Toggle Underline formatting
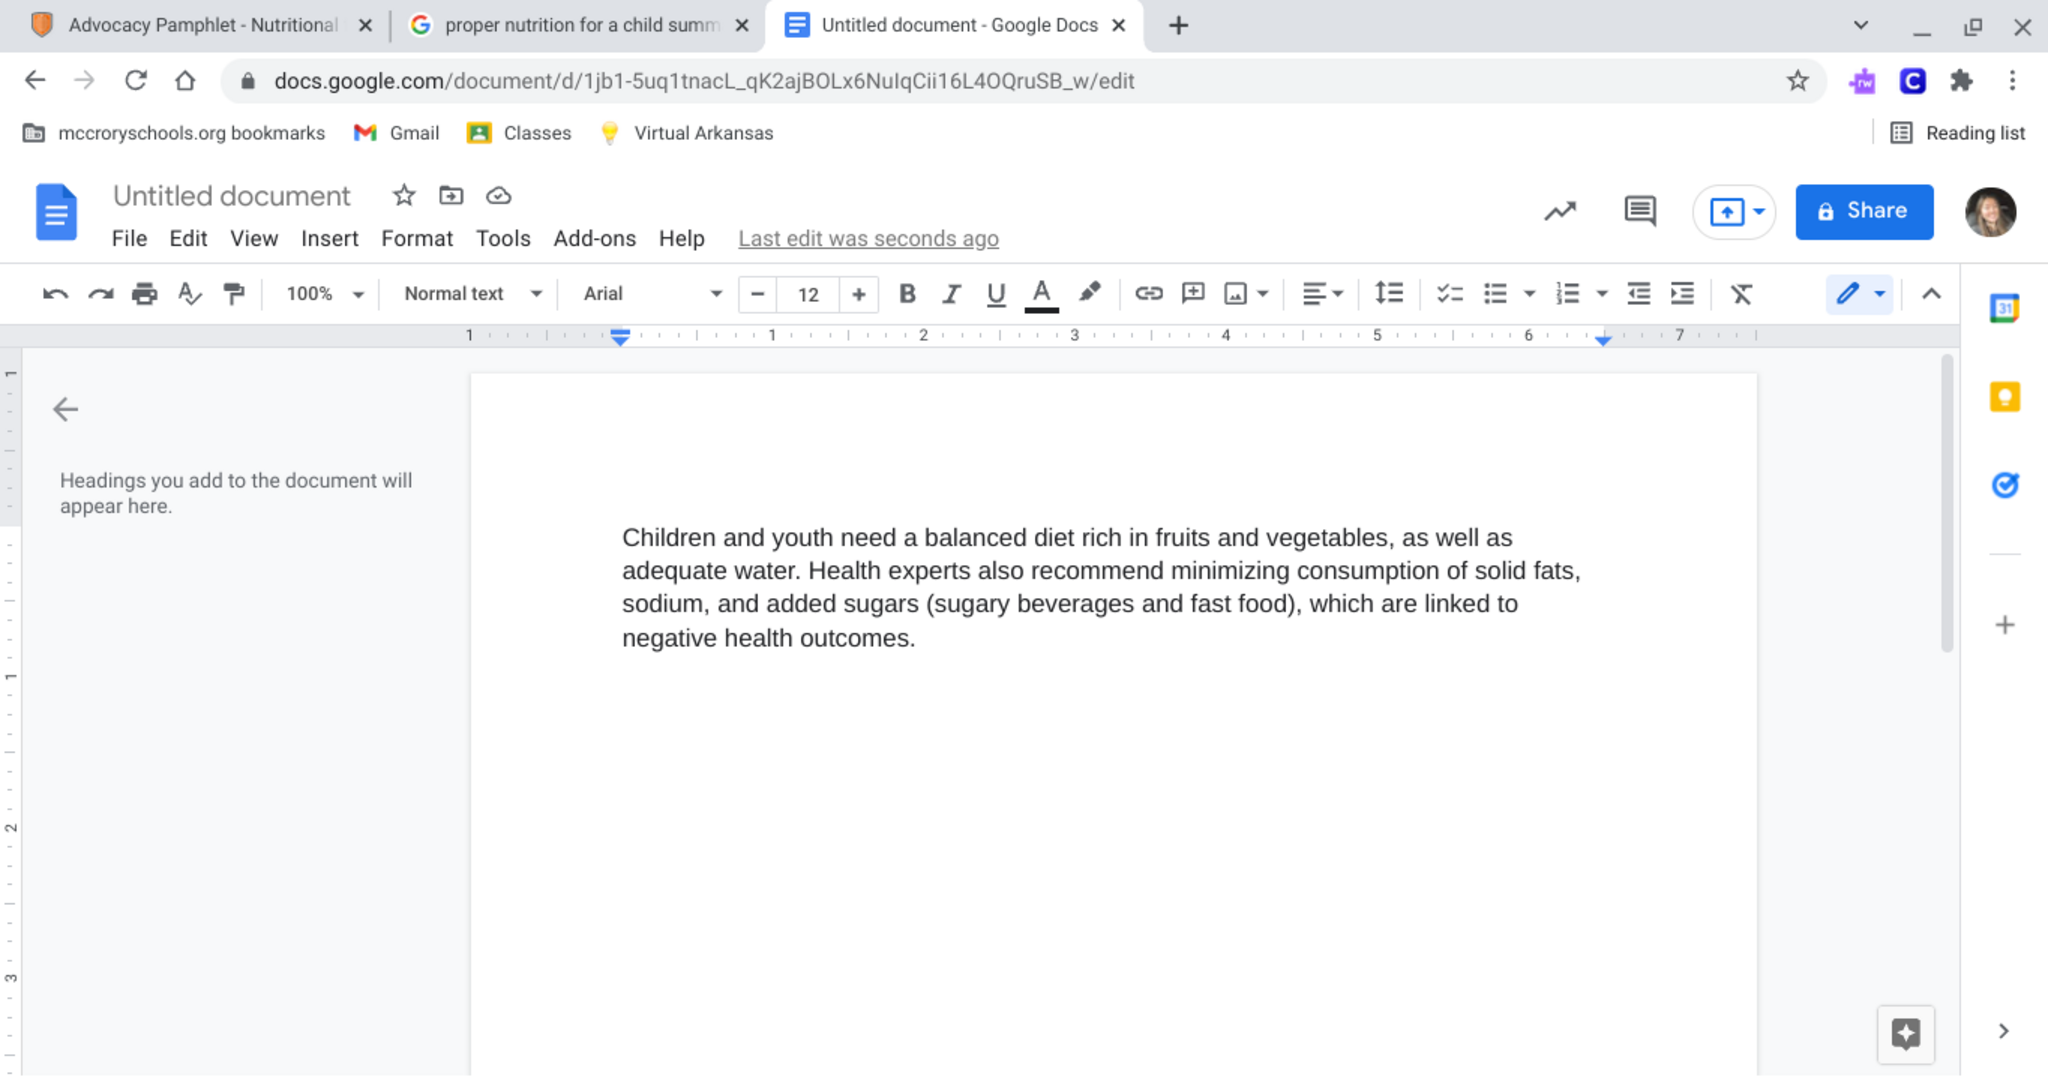This screenshot has height=1077, width=2048. pyautogui.click(x=995, y=294)
